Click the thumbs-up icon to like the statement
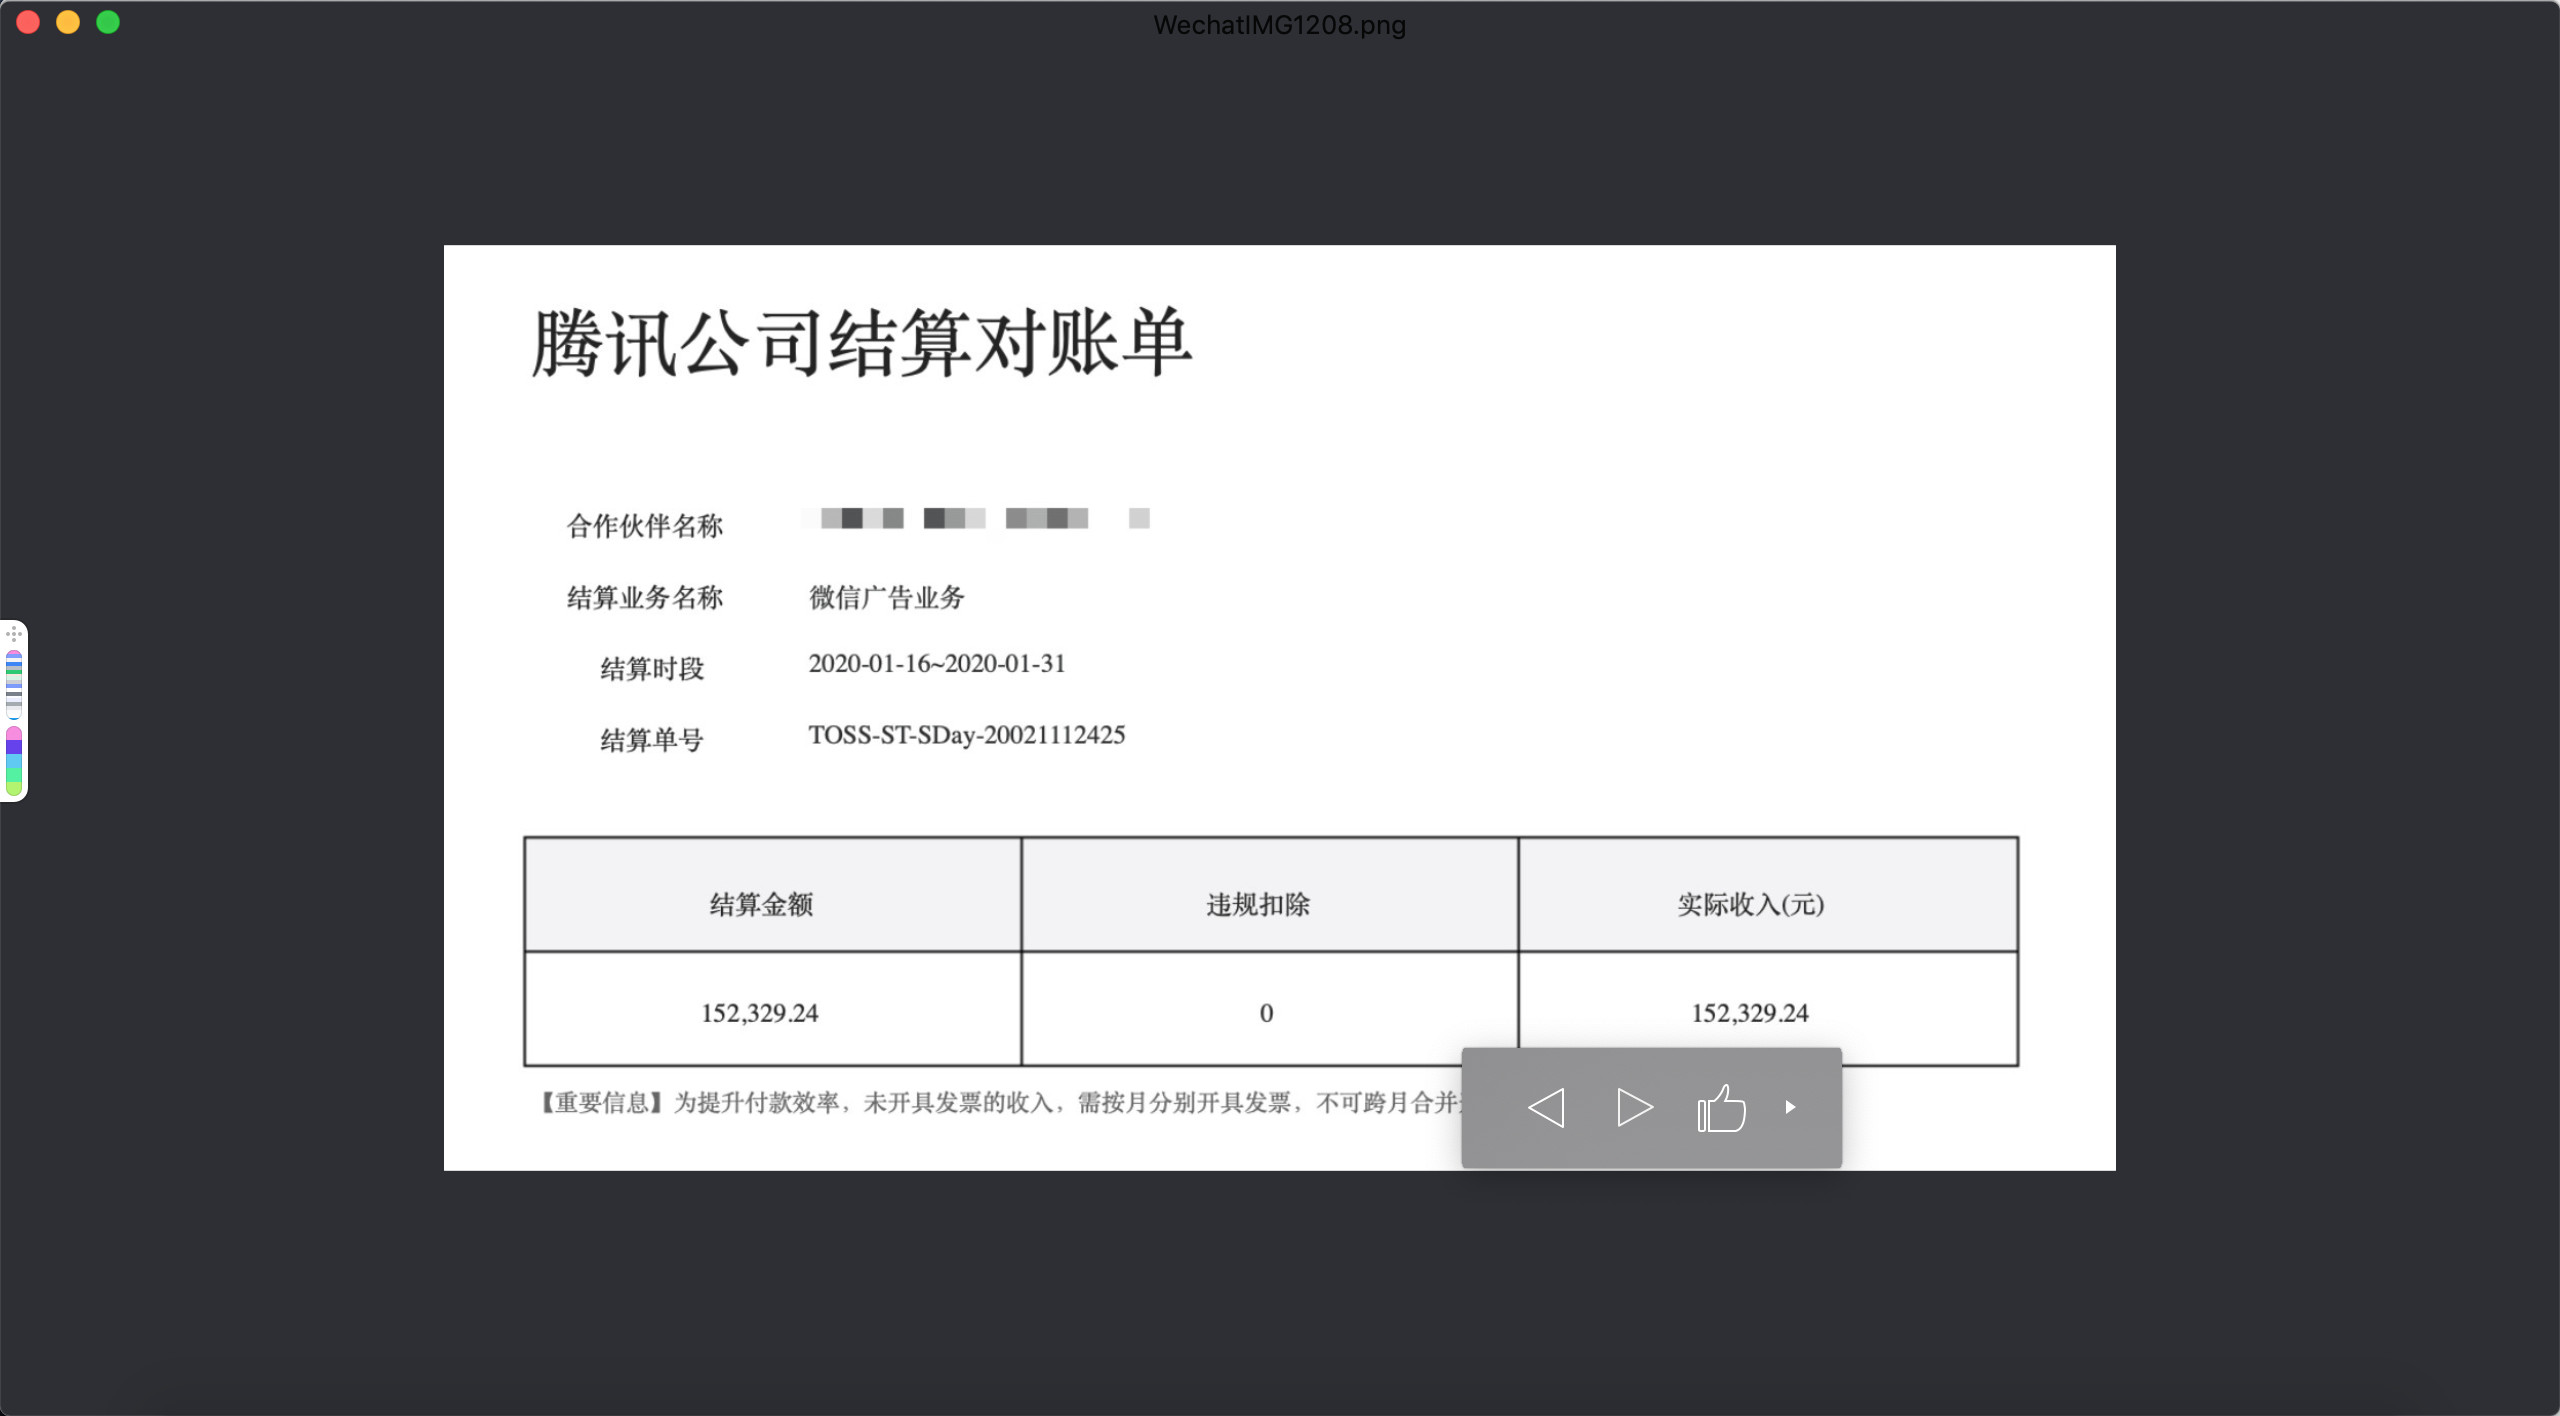The image size is (2560, 1416). 1722,1107
